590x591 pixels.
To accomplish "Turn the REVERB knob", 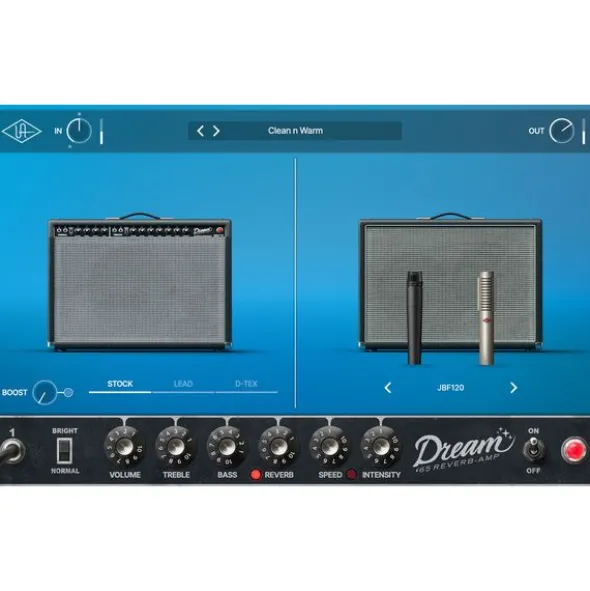I will 278,447.
